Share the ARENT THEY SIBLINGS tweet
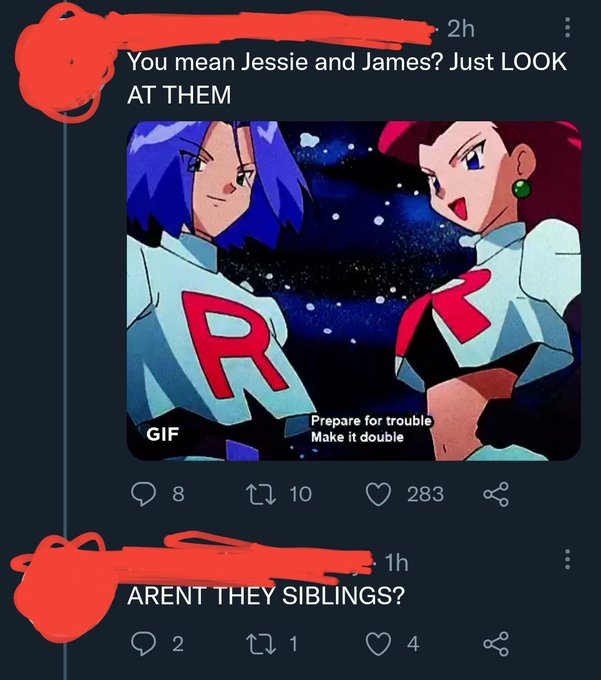Viewport: 601px width, 680px height. (496, 644)
